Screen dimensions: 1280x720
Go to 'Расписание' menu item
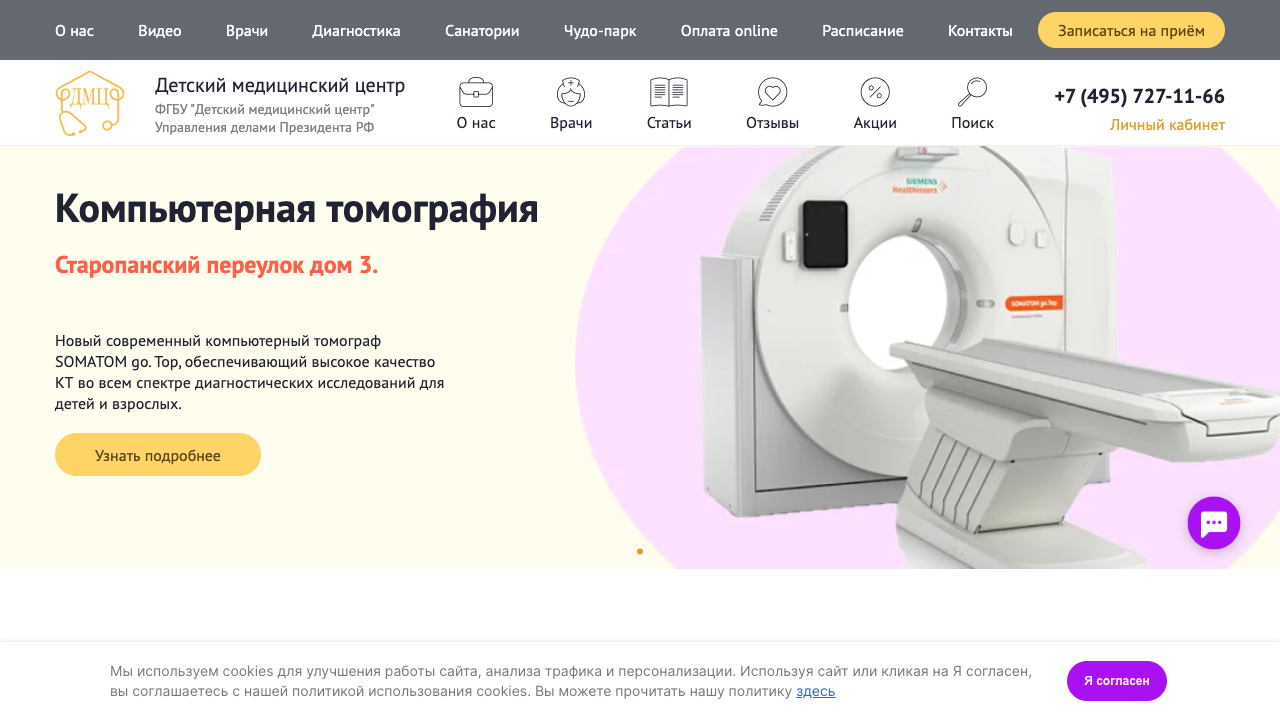863,31
